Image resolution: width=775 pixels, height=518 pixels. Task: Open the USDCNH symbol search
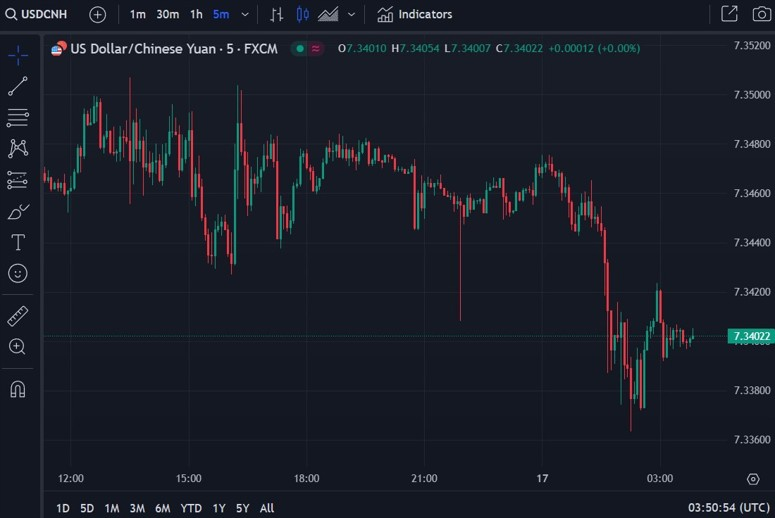tap(37, 14)
